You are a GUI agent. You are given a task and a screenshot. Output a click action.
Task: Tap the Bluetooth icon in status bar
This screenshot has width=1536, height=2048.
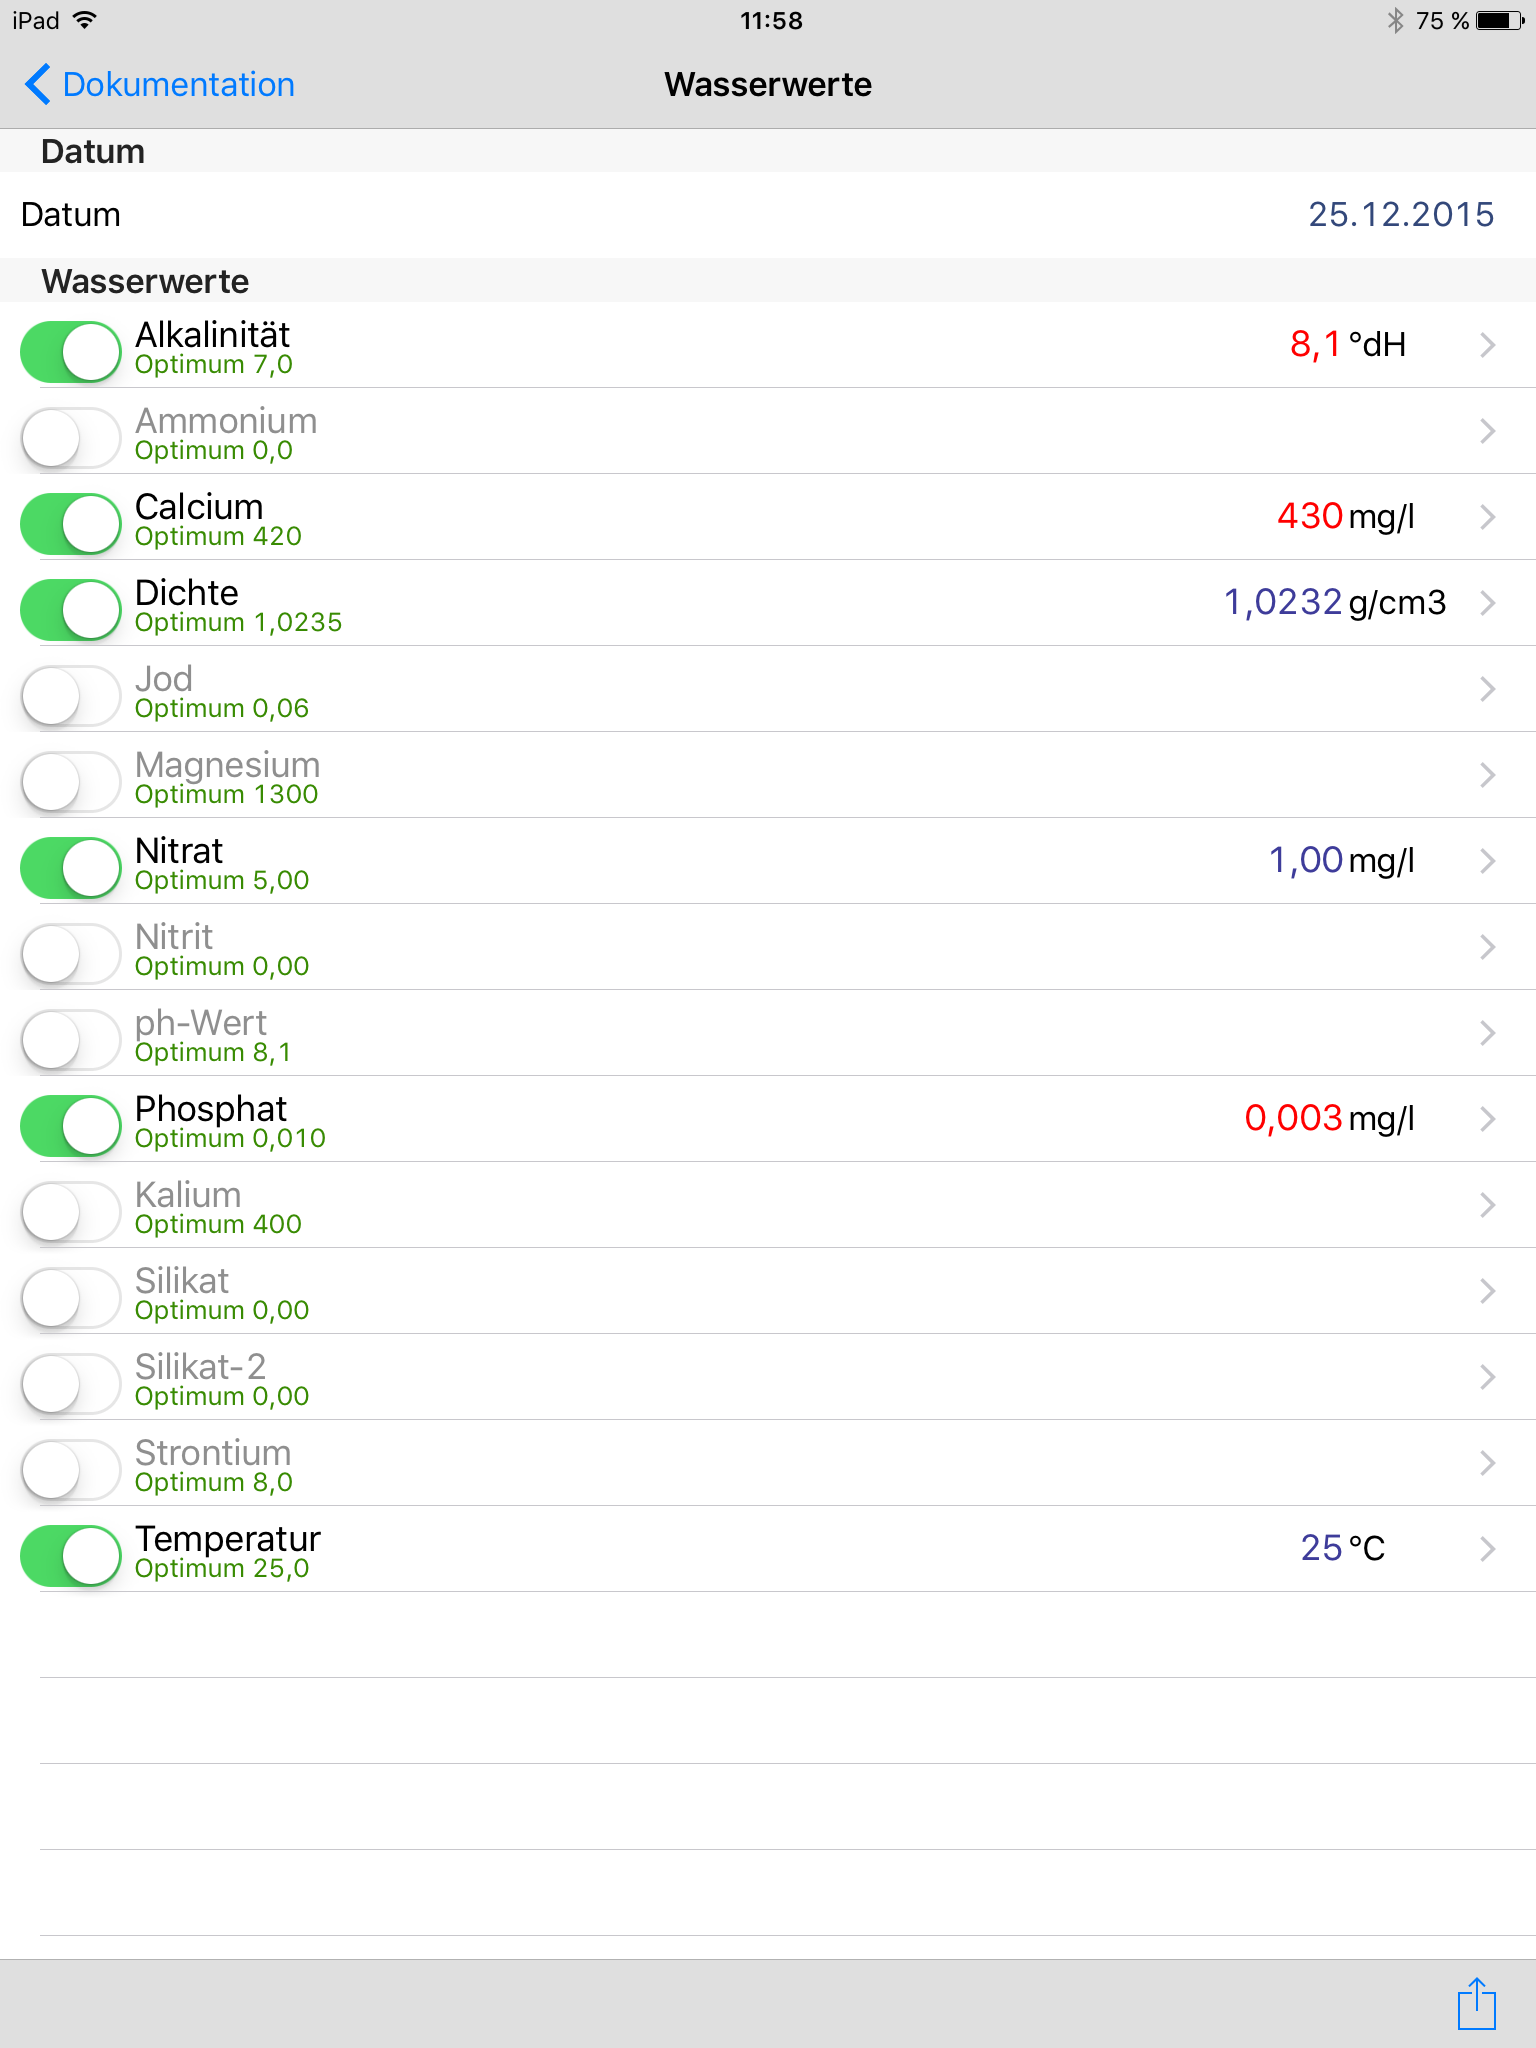pyautogui.click(x=1395, y=21)
